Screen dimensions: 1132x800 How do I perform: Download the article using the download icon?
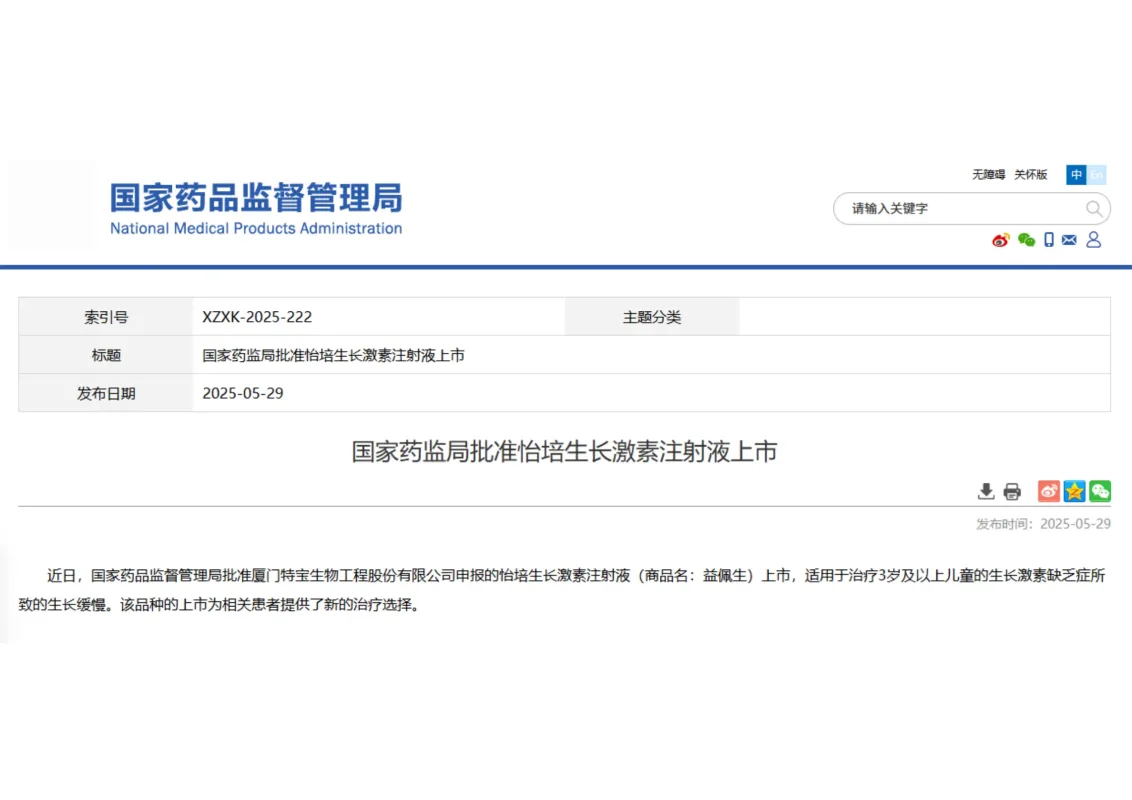pos(985,491)
